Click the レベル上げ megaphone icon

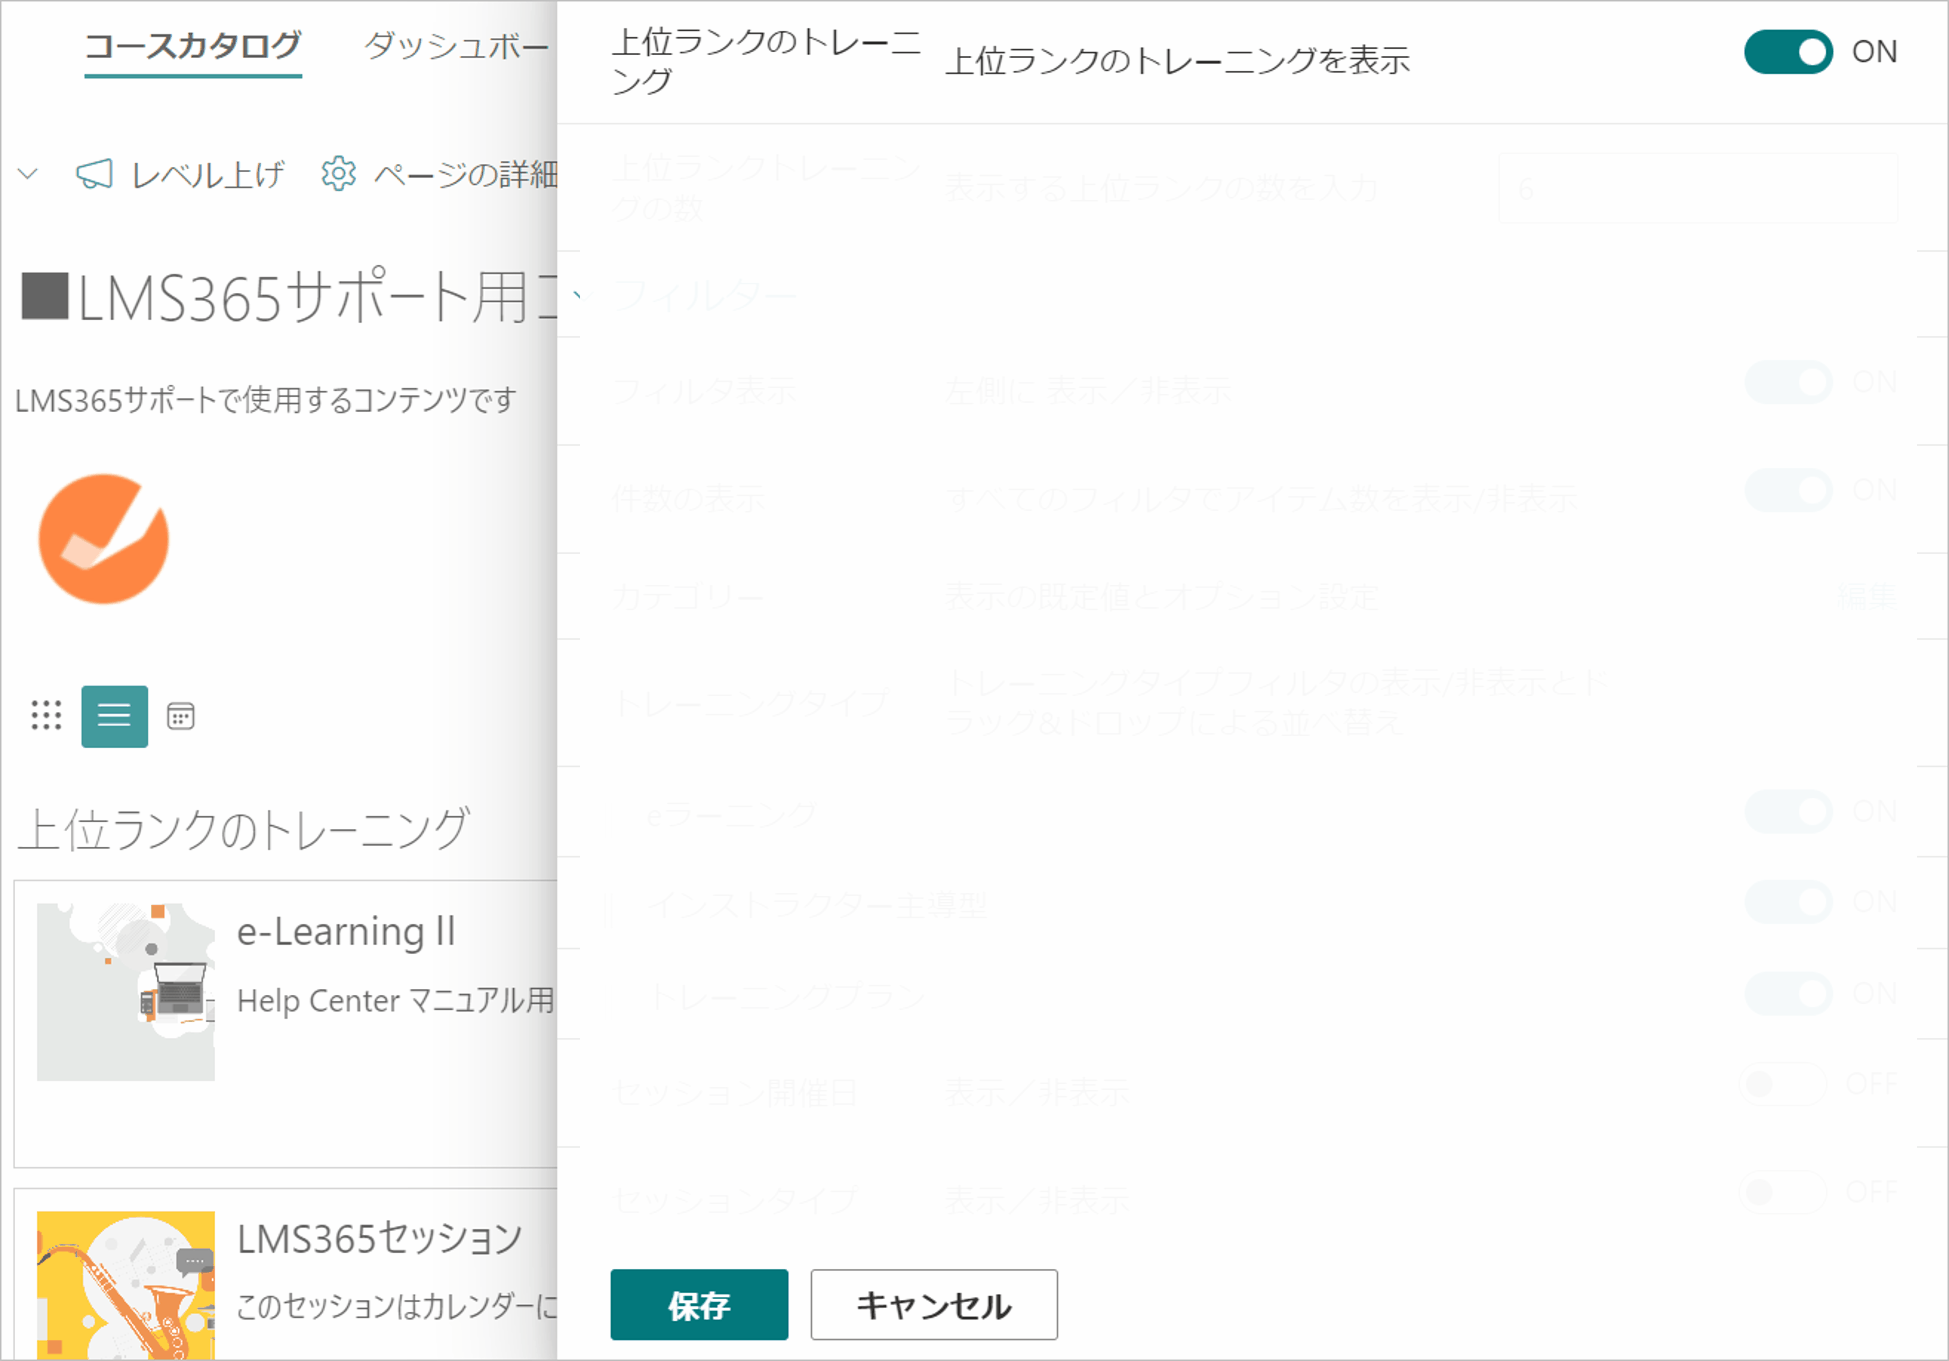94,174
